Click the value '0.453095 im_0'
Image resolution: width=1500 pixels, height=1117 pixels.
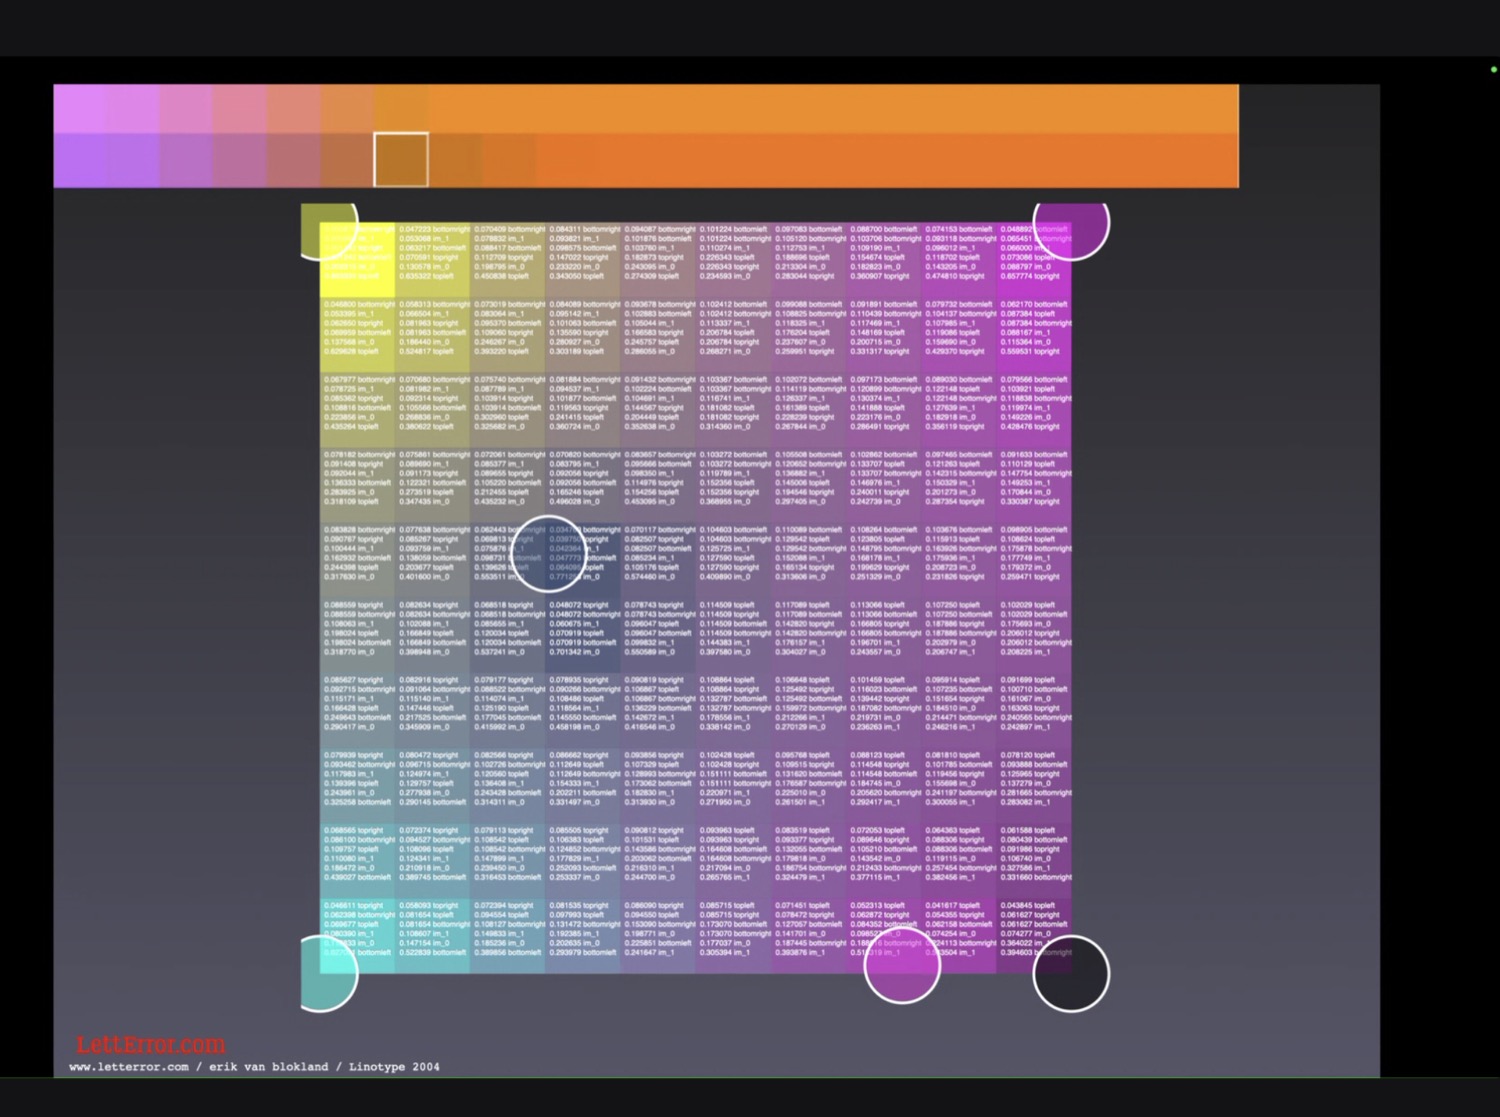651,501
